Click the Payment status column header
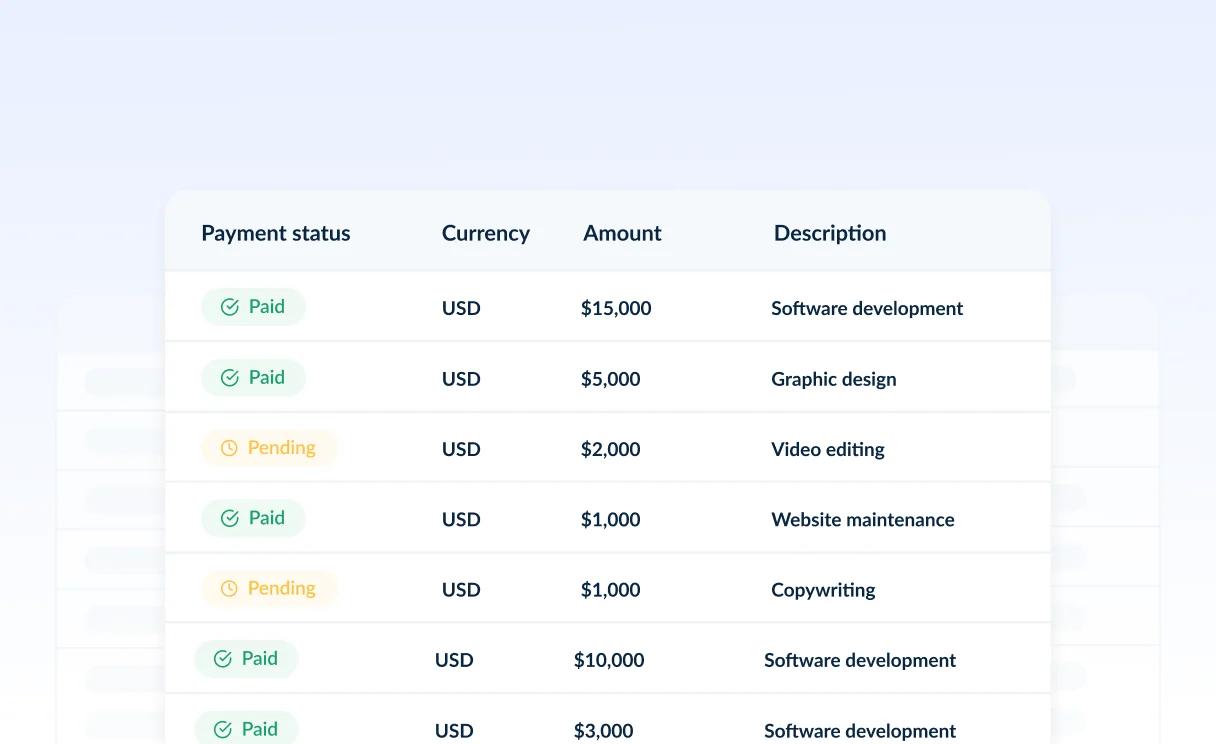1216x744 pixels. 276,233
